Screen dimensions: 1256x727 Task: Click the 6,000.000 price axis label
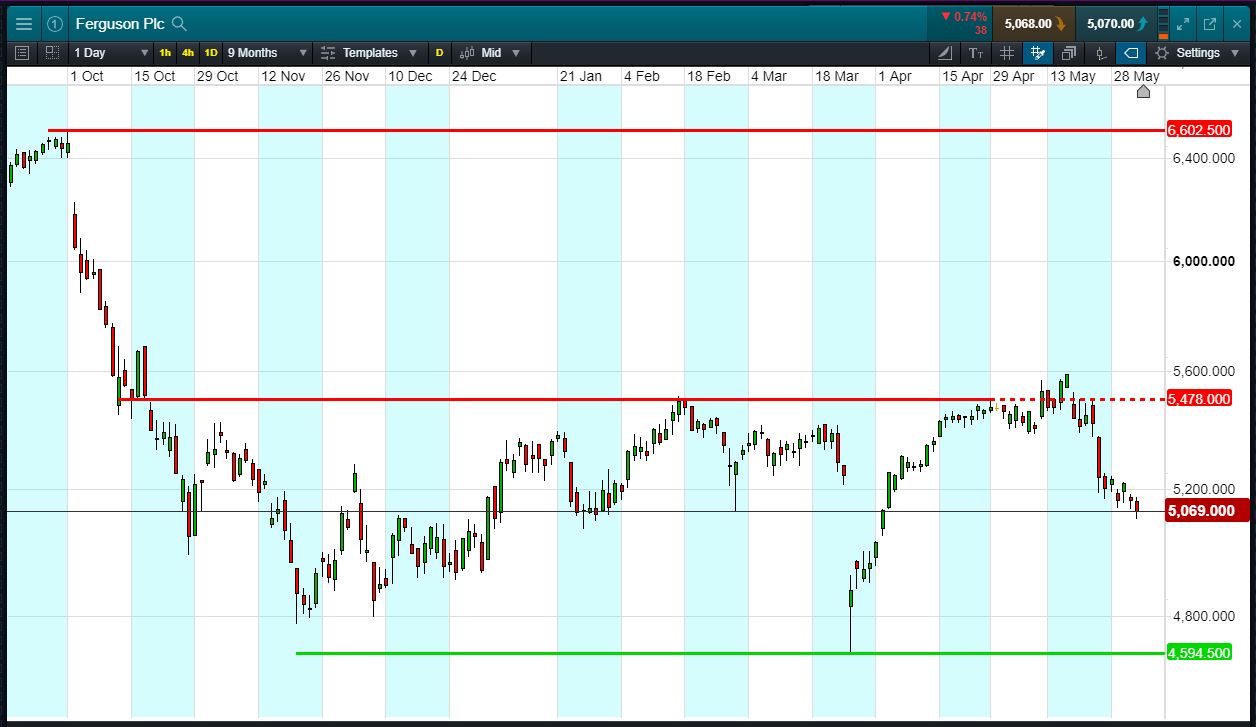(x=1204, y=261)
